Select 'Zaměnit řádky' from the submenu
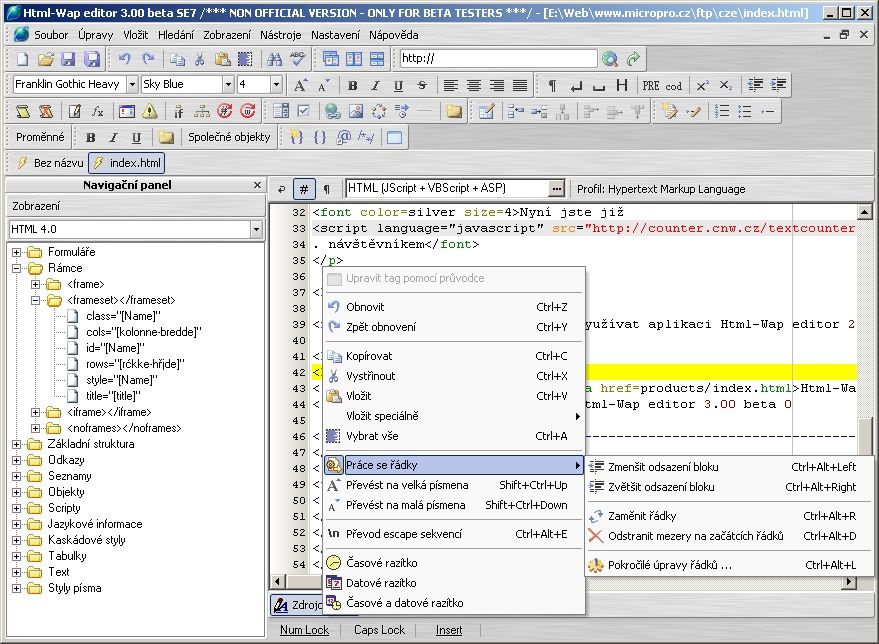Screen dimensions: 879x644 [642, 516]
